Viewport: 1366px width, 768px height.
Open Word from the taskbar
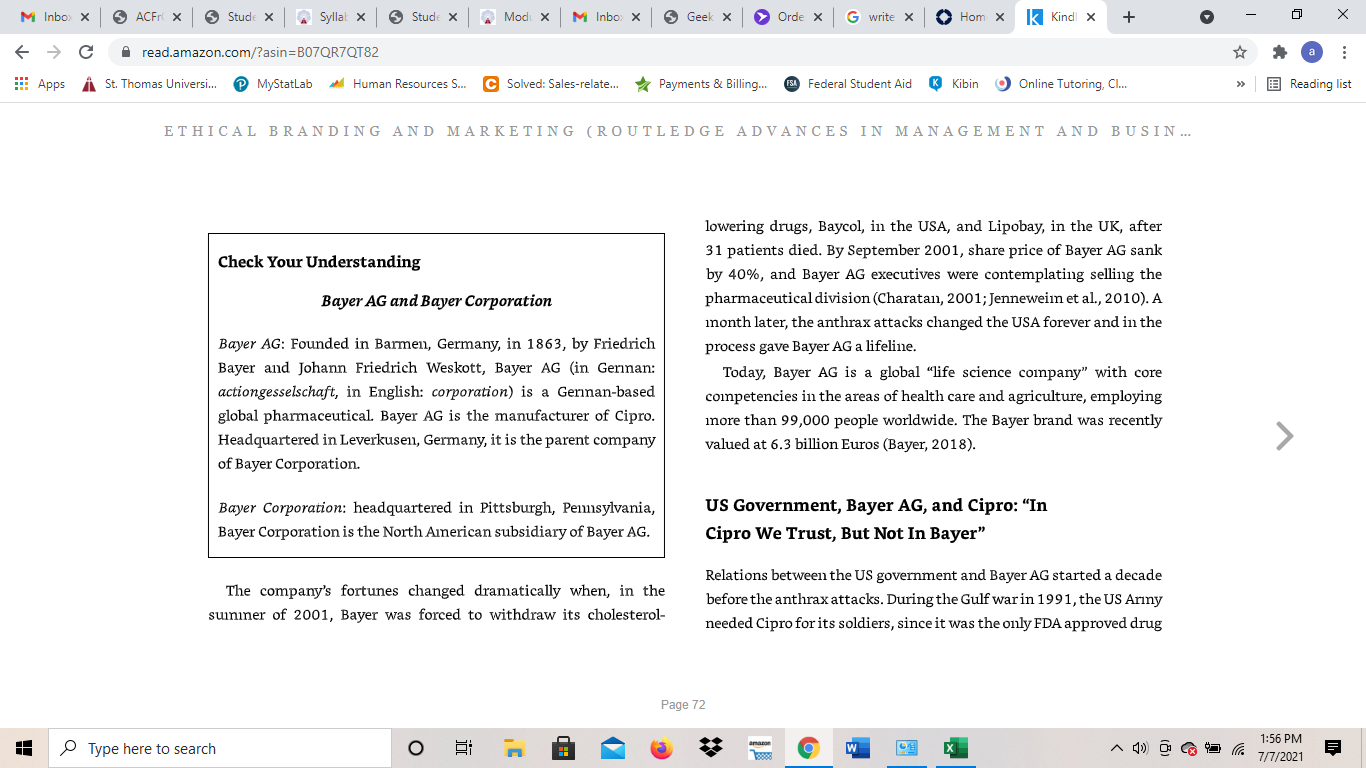[857, 748]
